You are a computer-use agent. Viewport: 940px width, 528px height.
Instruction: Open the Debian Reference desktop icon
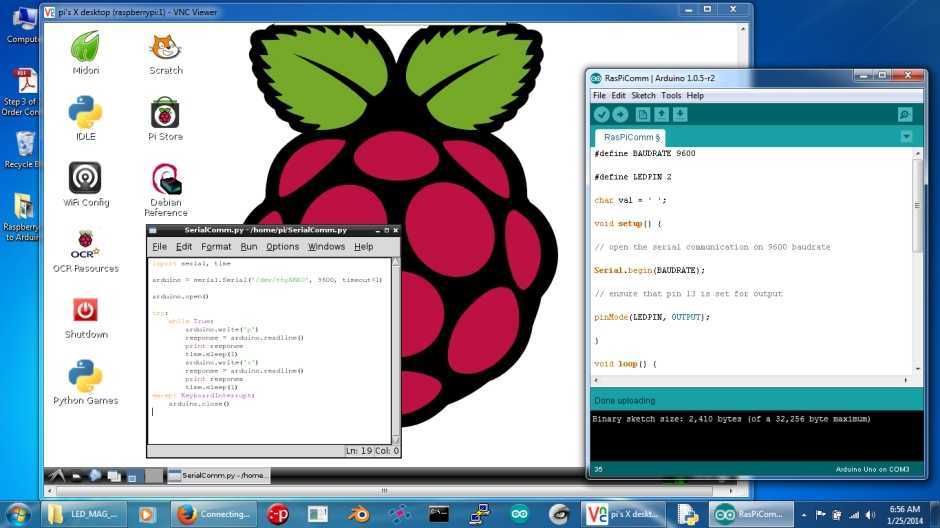[166, 189]
